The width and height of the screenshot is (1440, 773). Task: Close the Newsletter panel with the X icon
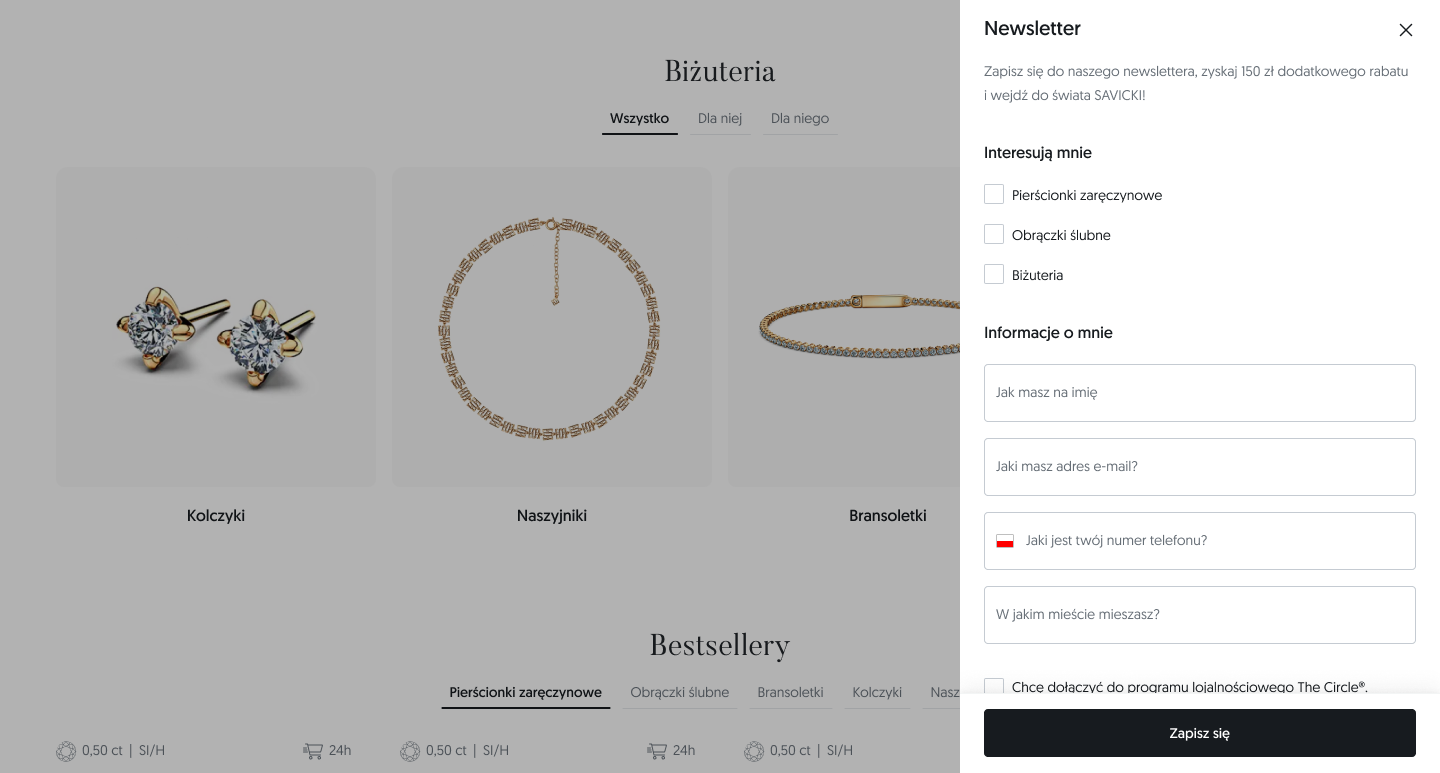(1405, 30)
